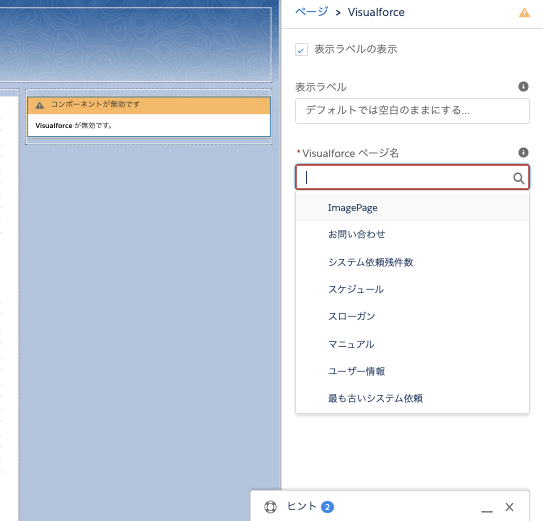Go to ページ breadcrumb link
The height and width of the screenshot is (521, 543).
(x=311, y=12)
